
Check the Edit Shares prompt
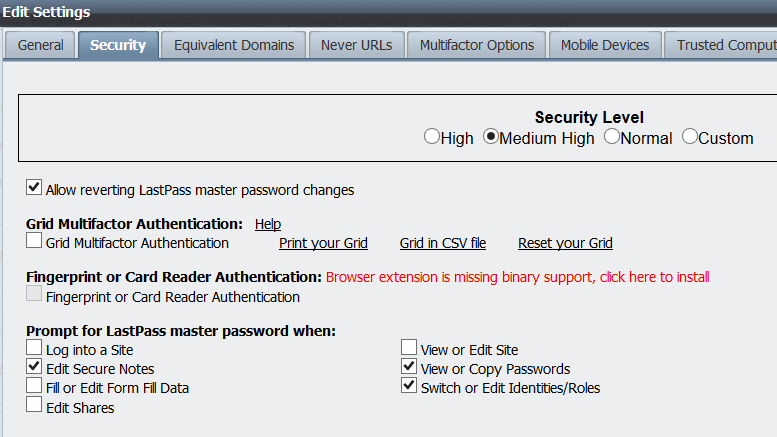(34, 404)
